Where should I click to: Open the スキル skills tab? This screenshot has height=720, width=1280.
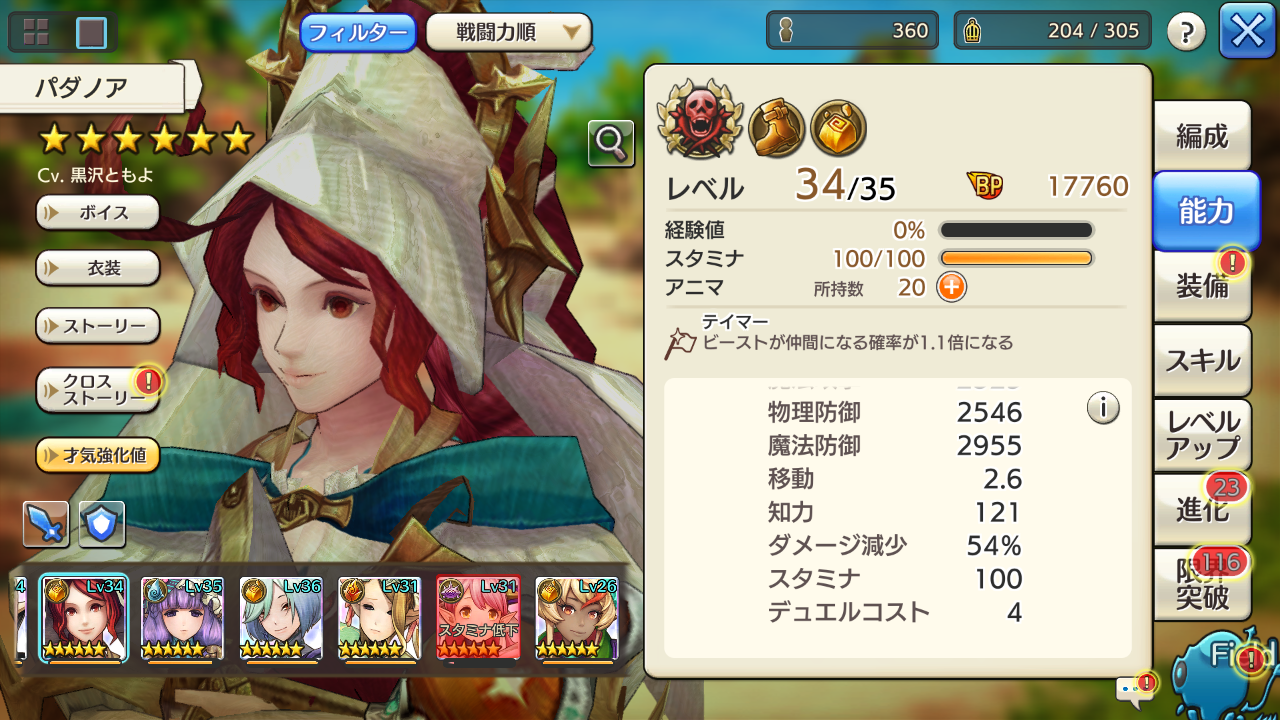[1202, 360]
